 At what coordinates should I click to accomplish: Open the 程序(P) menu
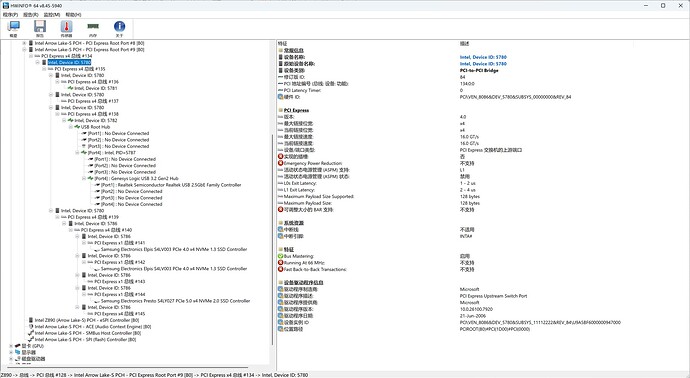tap(11, 15)
